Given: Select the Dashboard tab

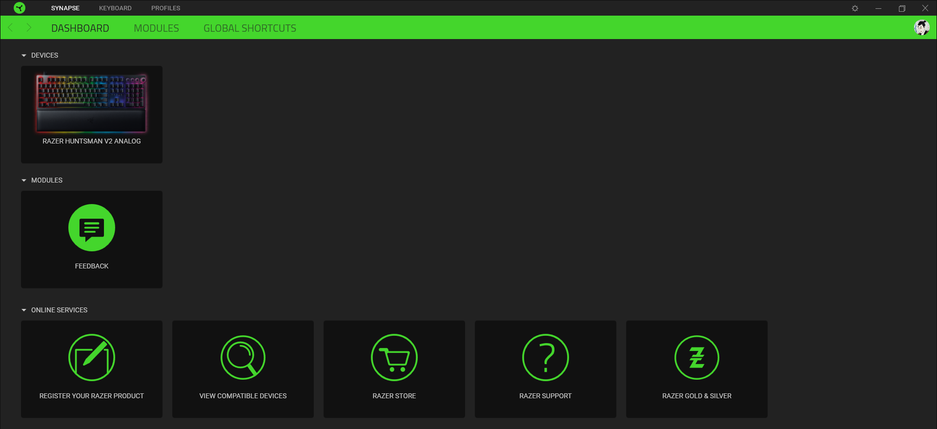Looking at the screenshot, I should (80, 28).
